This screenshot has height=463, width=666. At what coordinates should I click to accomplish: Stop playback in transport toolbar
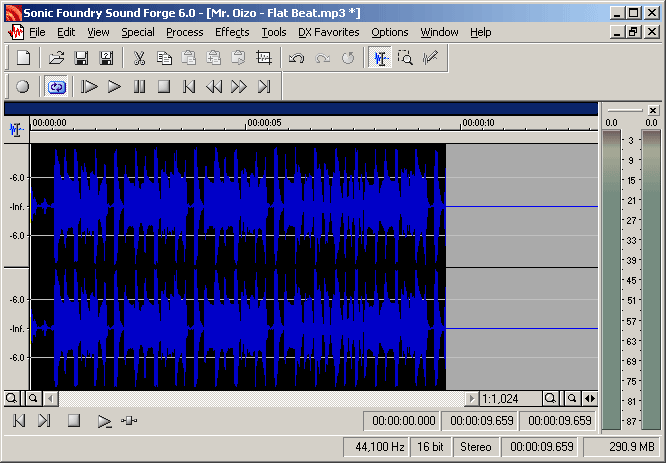pos(164,87)
